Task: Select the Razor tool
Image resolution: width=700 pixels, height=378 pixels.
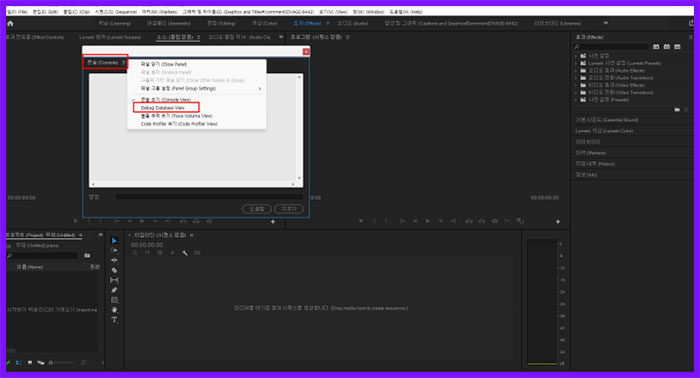Action: [114, 270]
